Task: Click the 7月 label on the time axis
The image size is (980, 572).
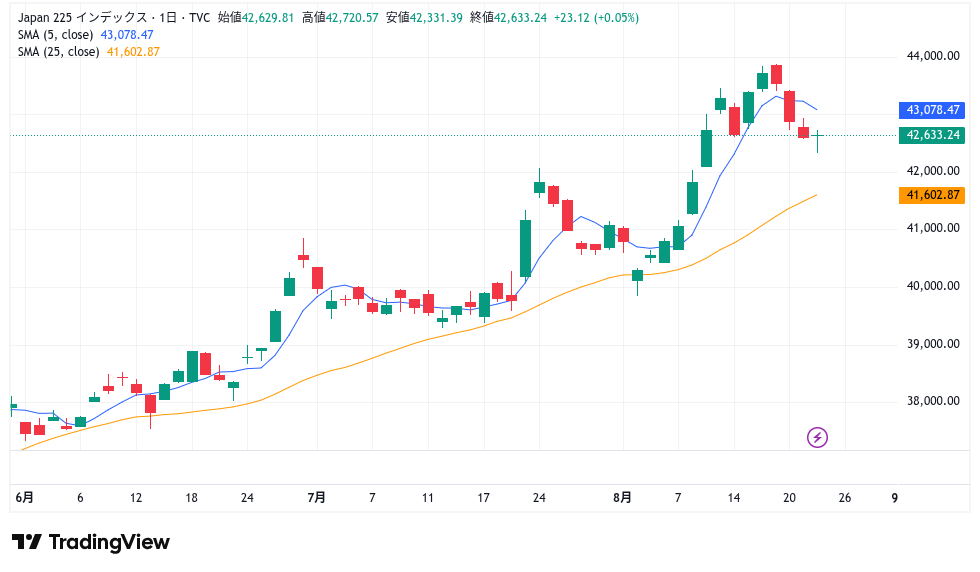Action: (317, 498)
